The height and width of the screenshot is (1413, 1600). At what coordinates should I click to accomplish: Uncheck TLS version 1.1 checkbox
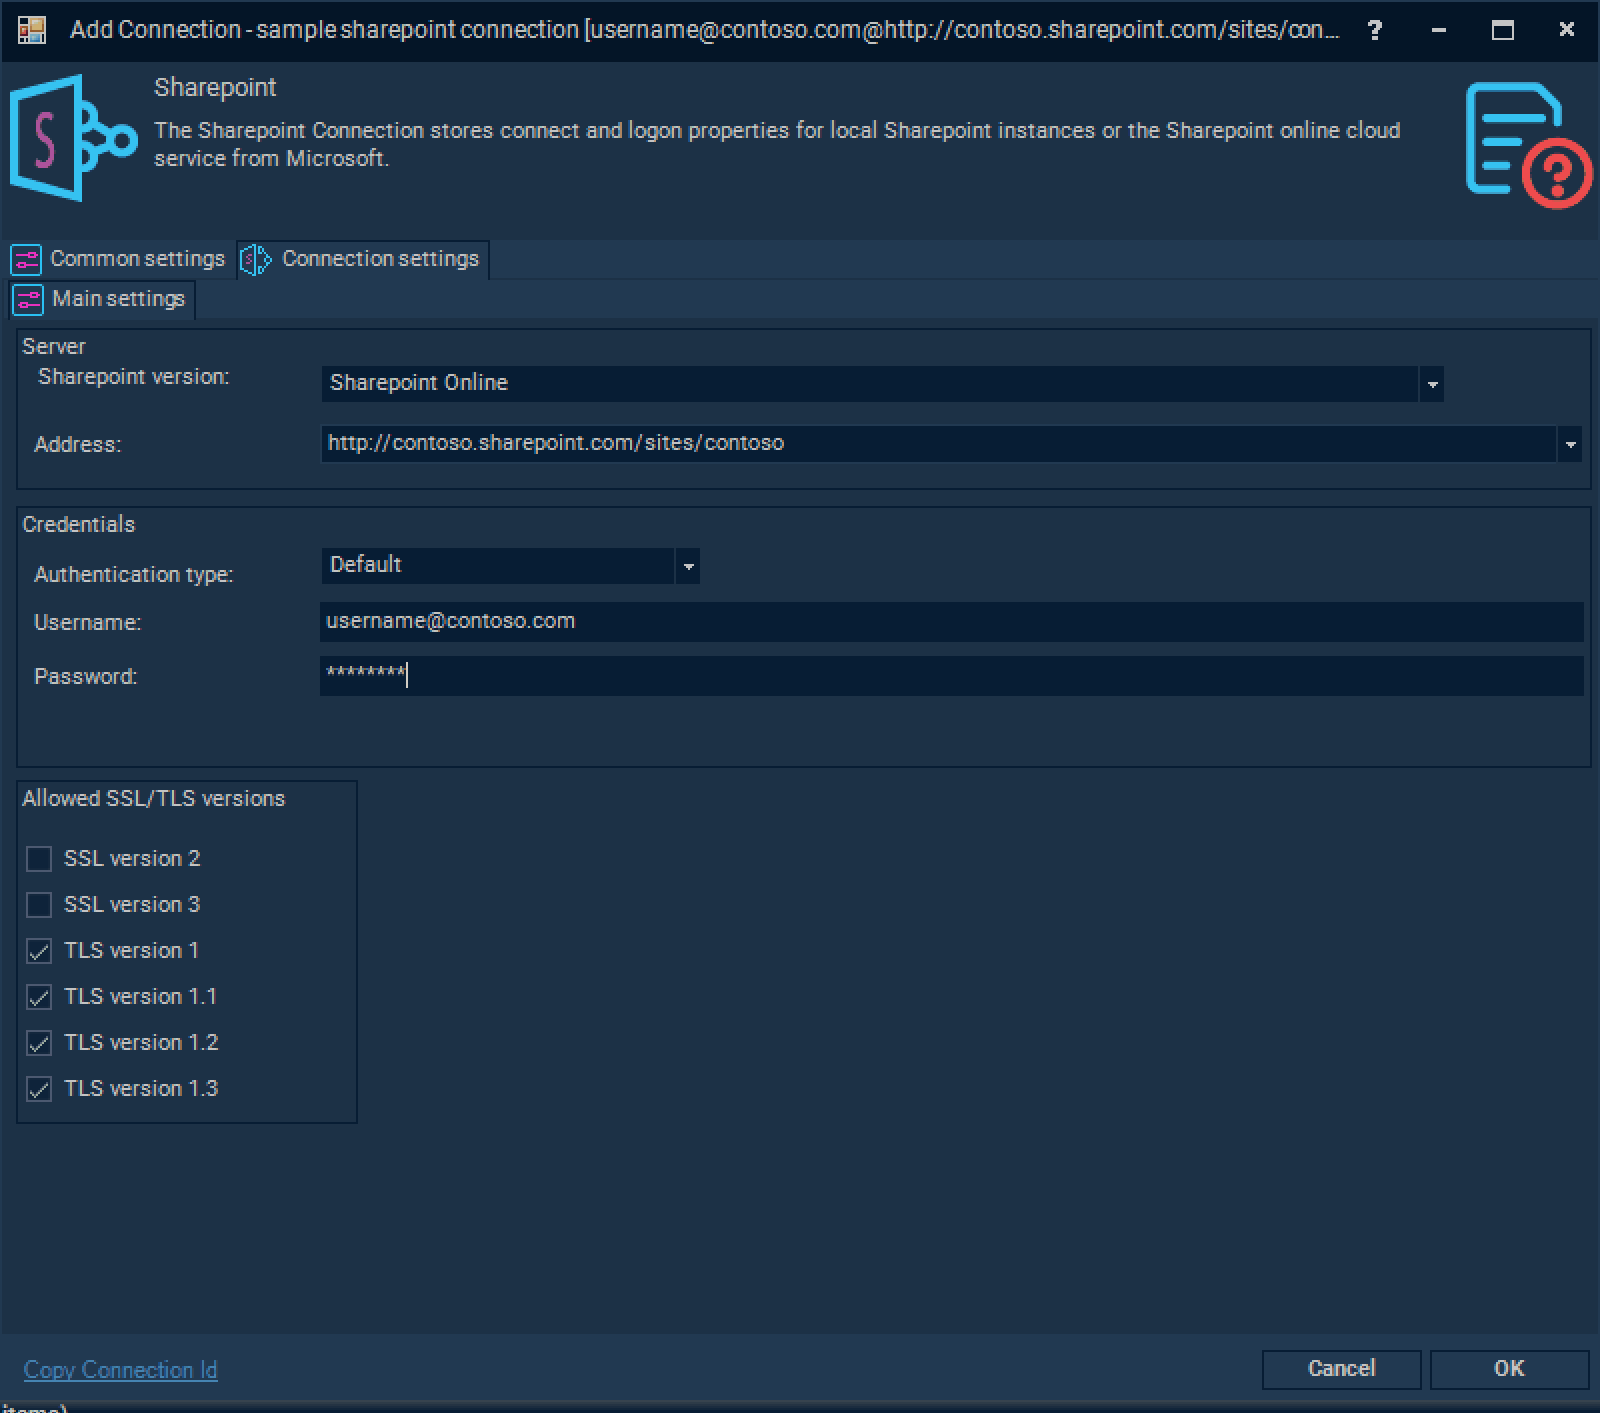tap(39, 997)
